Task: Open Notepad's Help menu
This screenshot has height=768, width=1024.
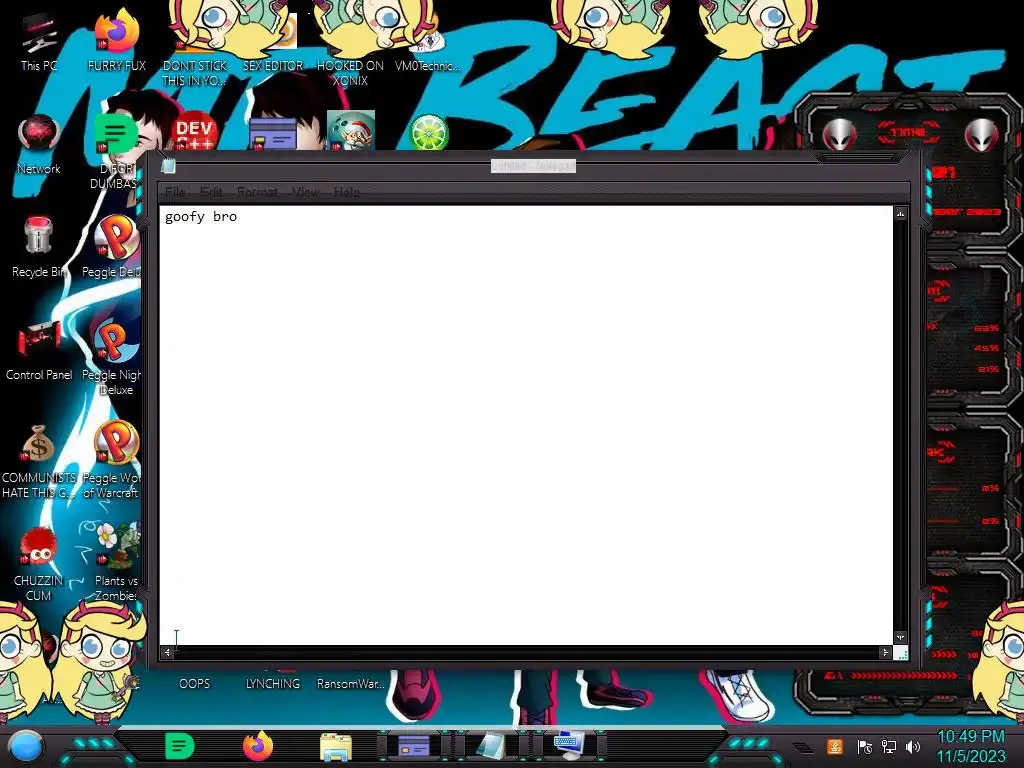Action: coord(346,192)
